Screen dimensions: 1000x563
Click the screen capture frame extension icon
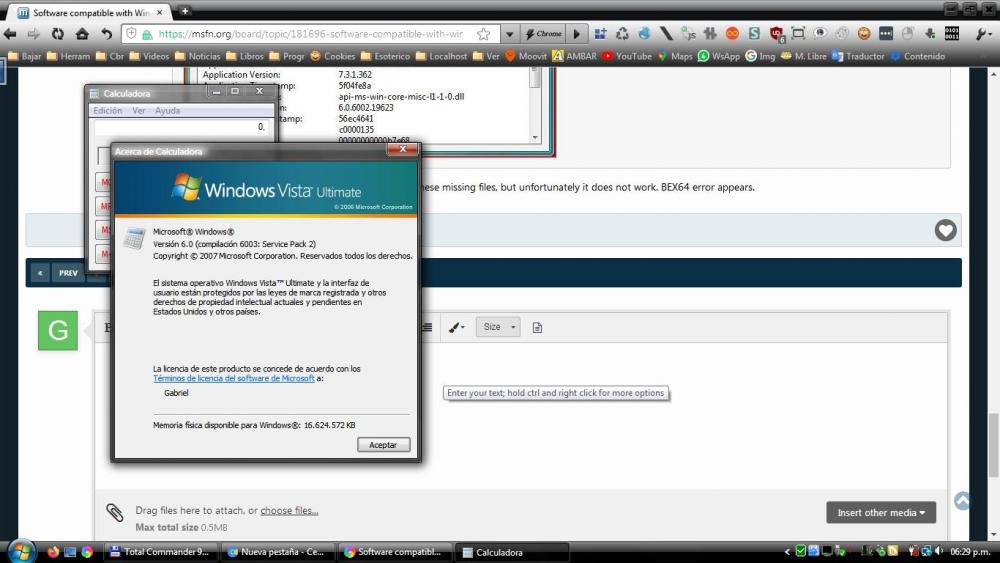(798, 34)
